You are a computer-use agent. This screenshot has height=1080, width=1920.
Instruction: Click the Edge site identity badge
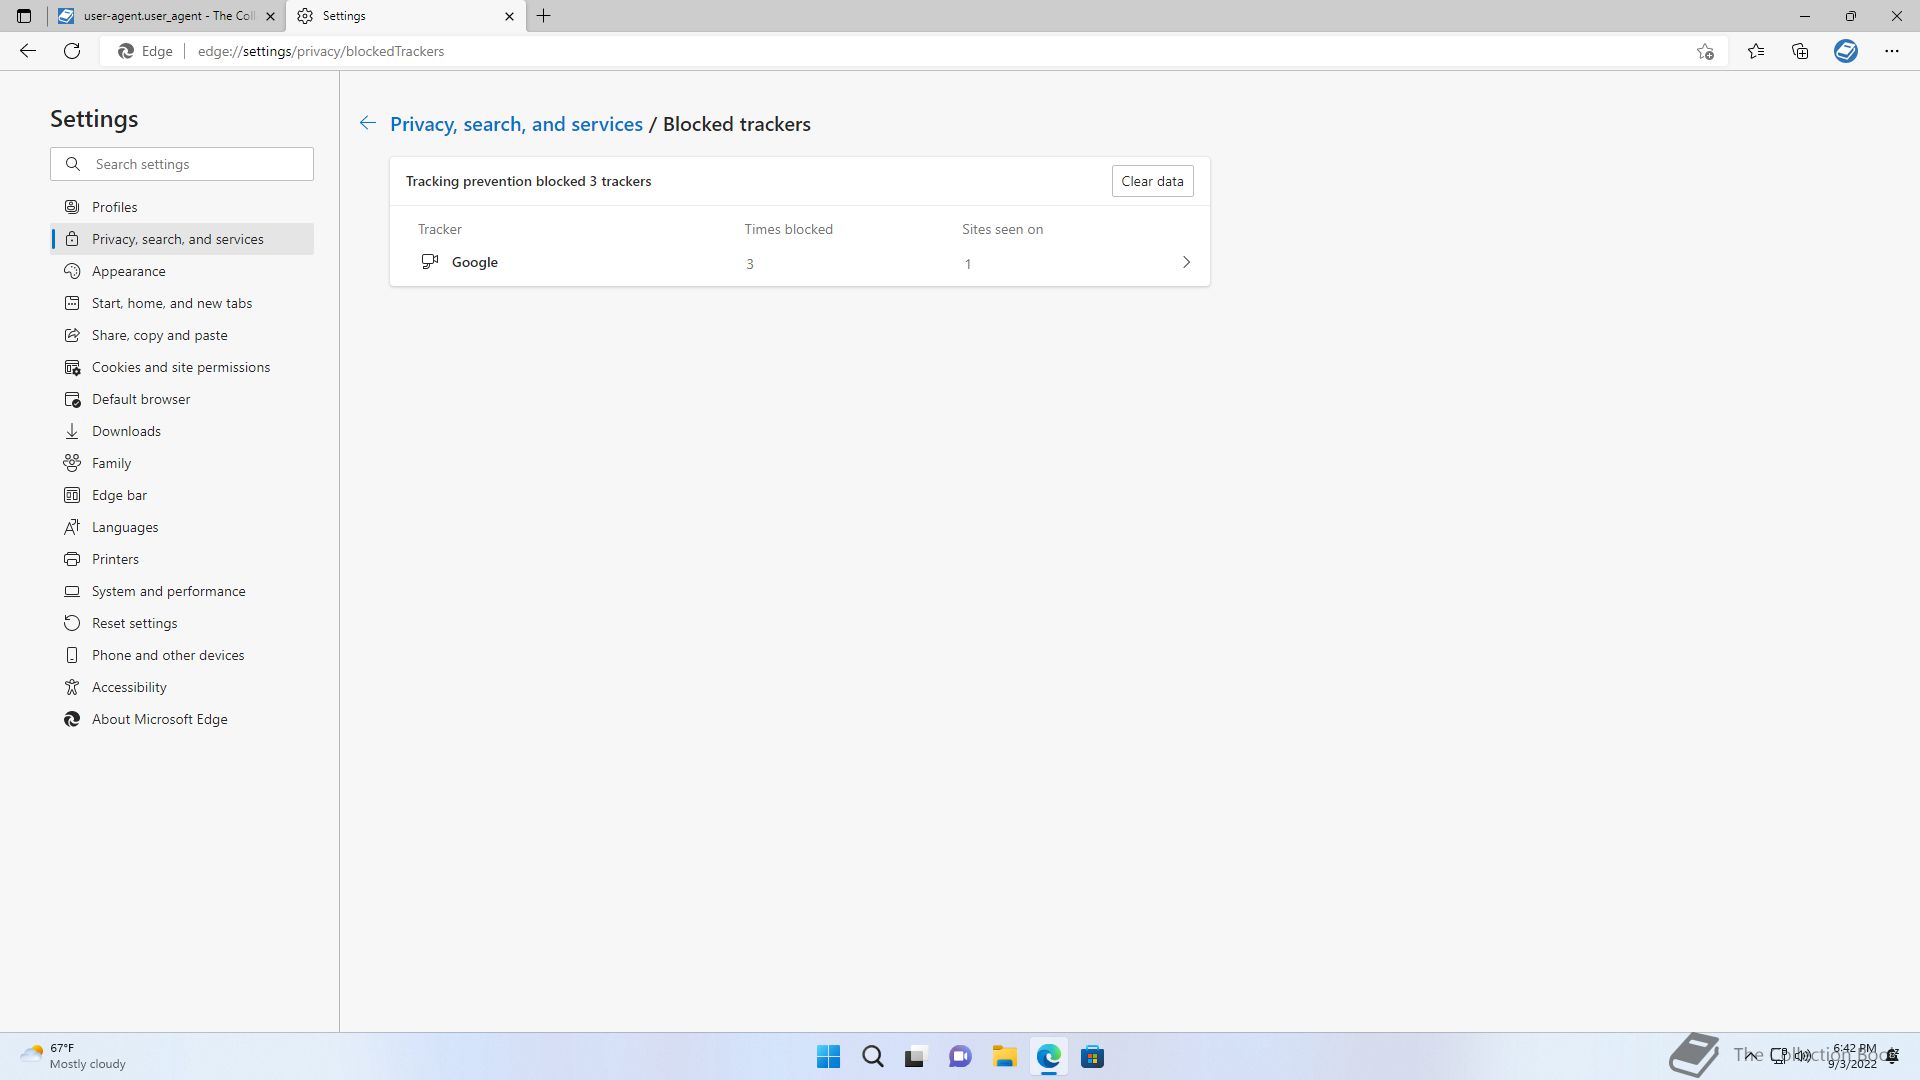[x=145, y=51]
